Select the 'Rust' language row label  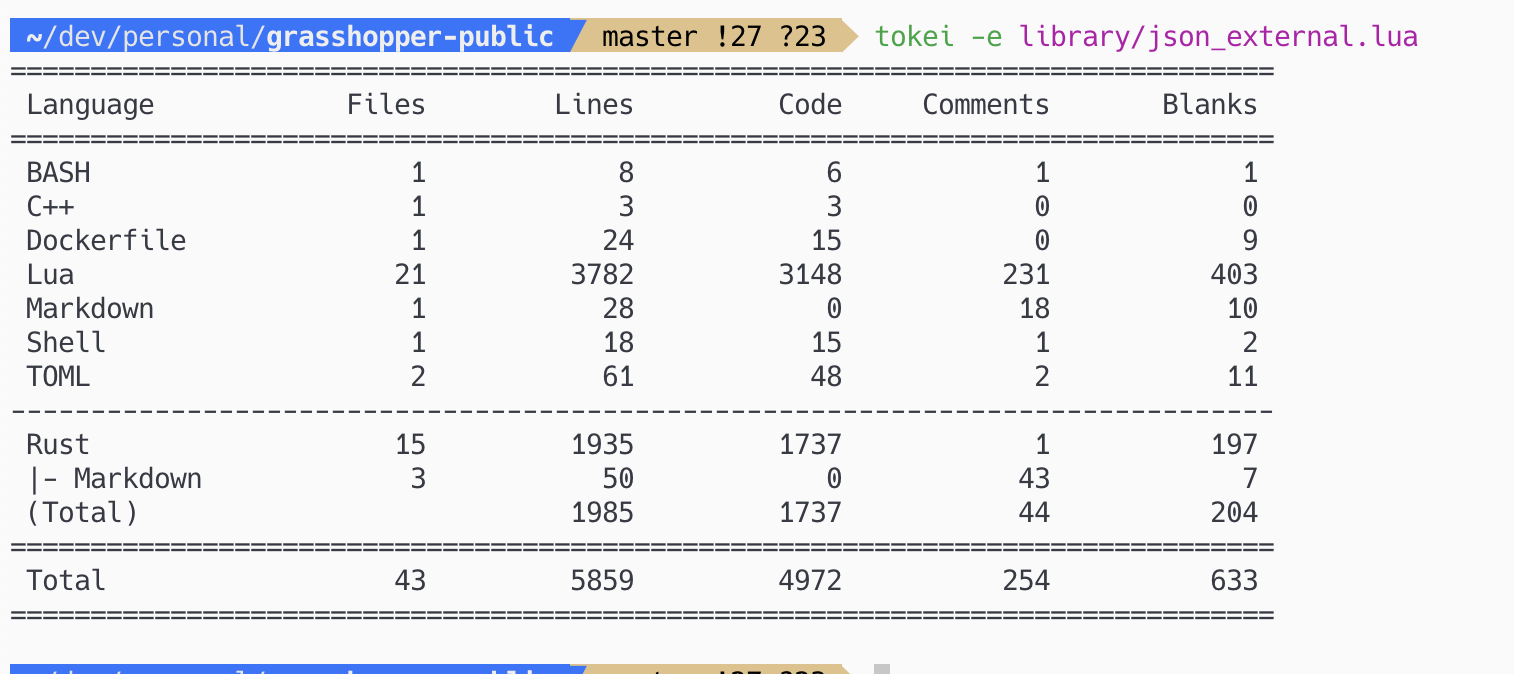pyautogui.click(x=58, y=445)
